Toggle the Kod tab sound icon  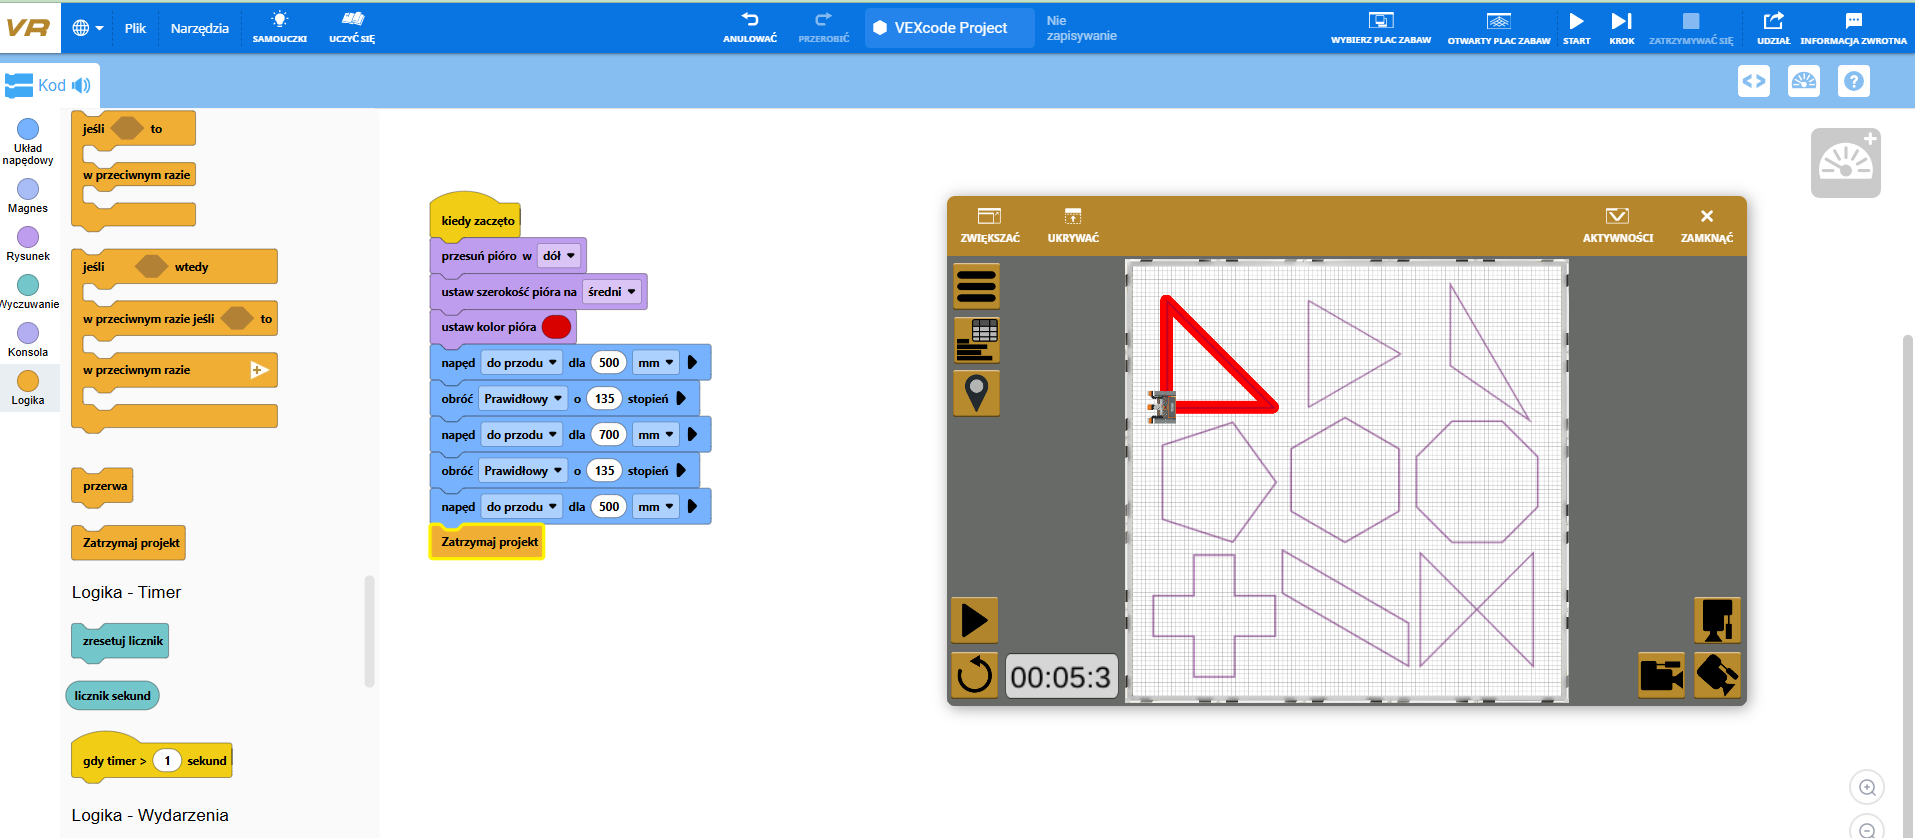81,86
